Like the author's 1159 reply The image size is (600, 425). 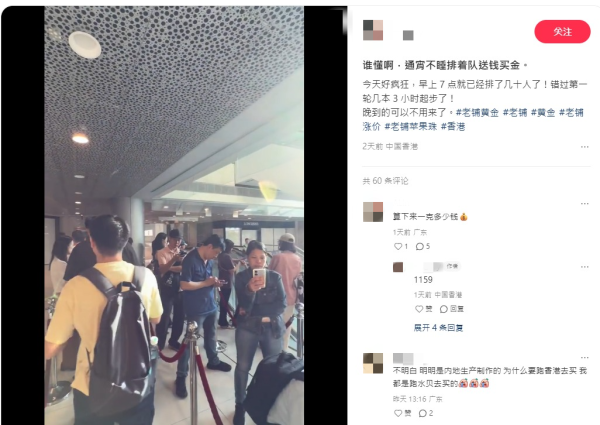(x=424, y=309)
